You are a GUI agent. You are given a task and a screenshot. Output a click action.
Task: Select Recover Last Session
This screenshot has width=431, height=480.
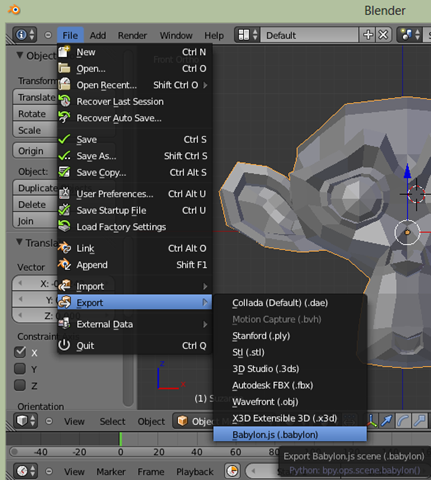point(135,102)
